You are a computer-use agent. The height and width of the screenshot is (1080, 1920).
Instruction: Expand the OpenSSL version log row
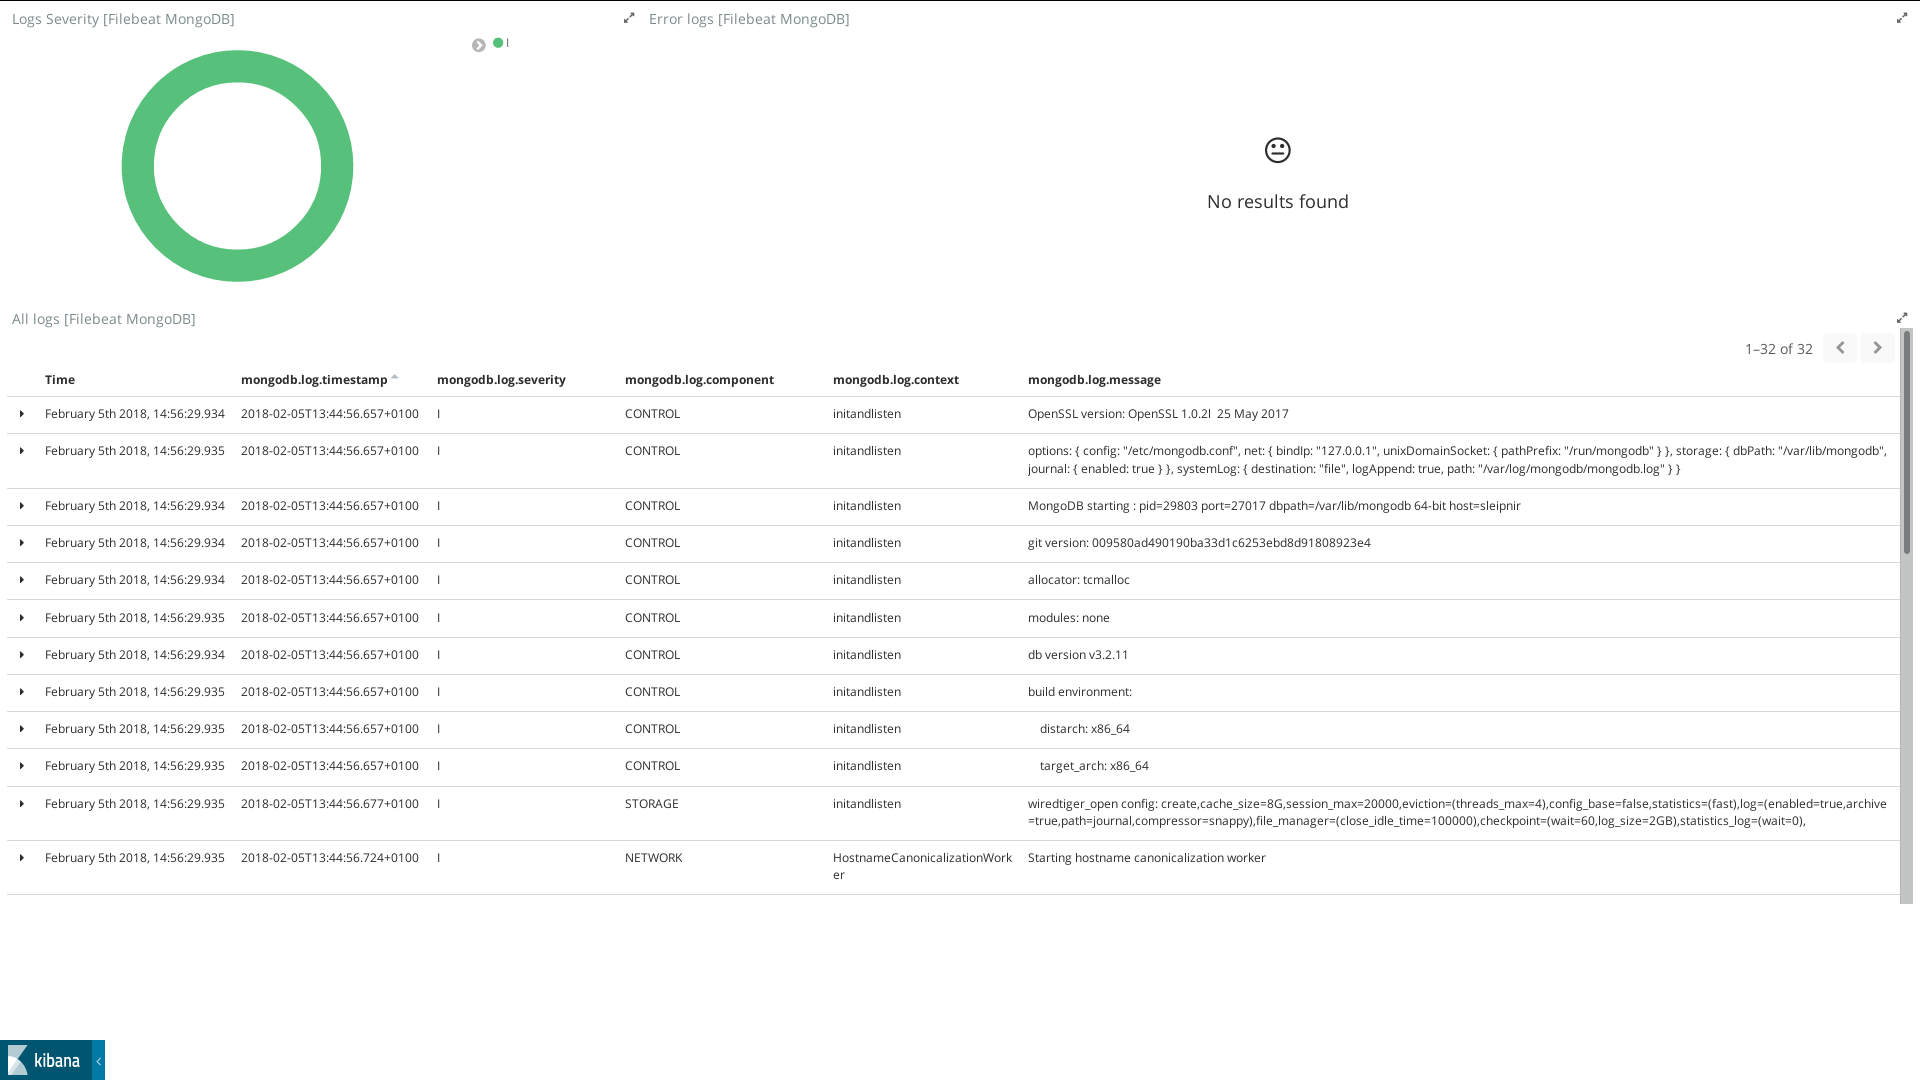[21, 413]
